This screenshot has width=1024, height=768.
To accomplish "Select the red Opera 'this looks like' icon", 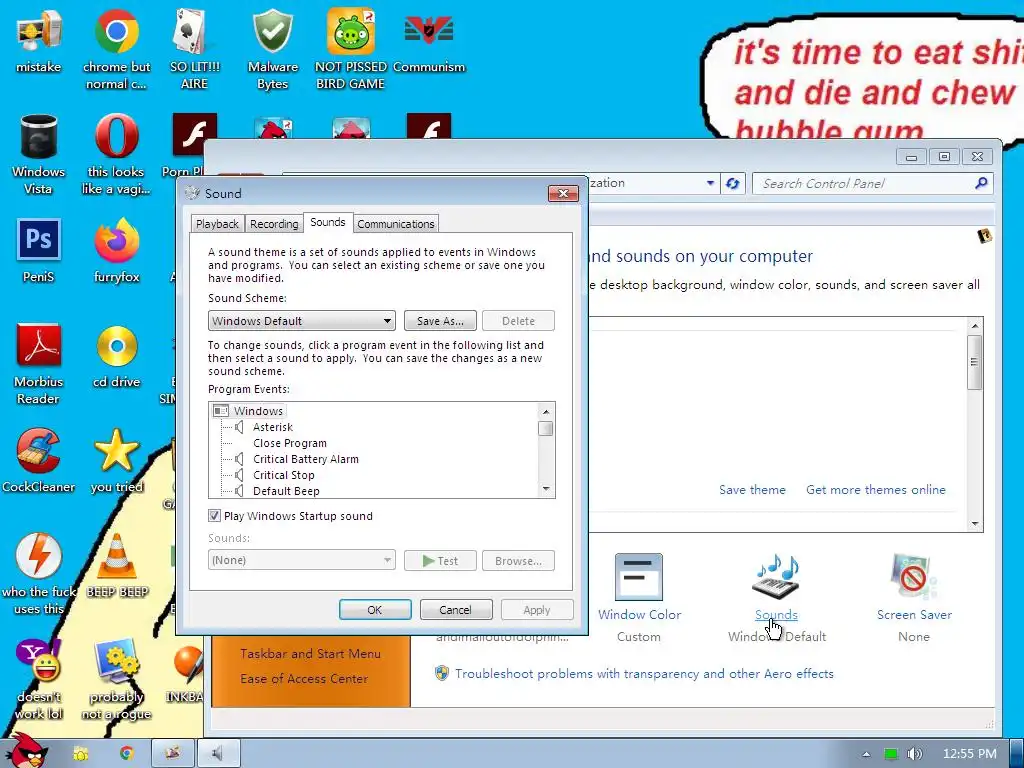I will click(116, 154).
